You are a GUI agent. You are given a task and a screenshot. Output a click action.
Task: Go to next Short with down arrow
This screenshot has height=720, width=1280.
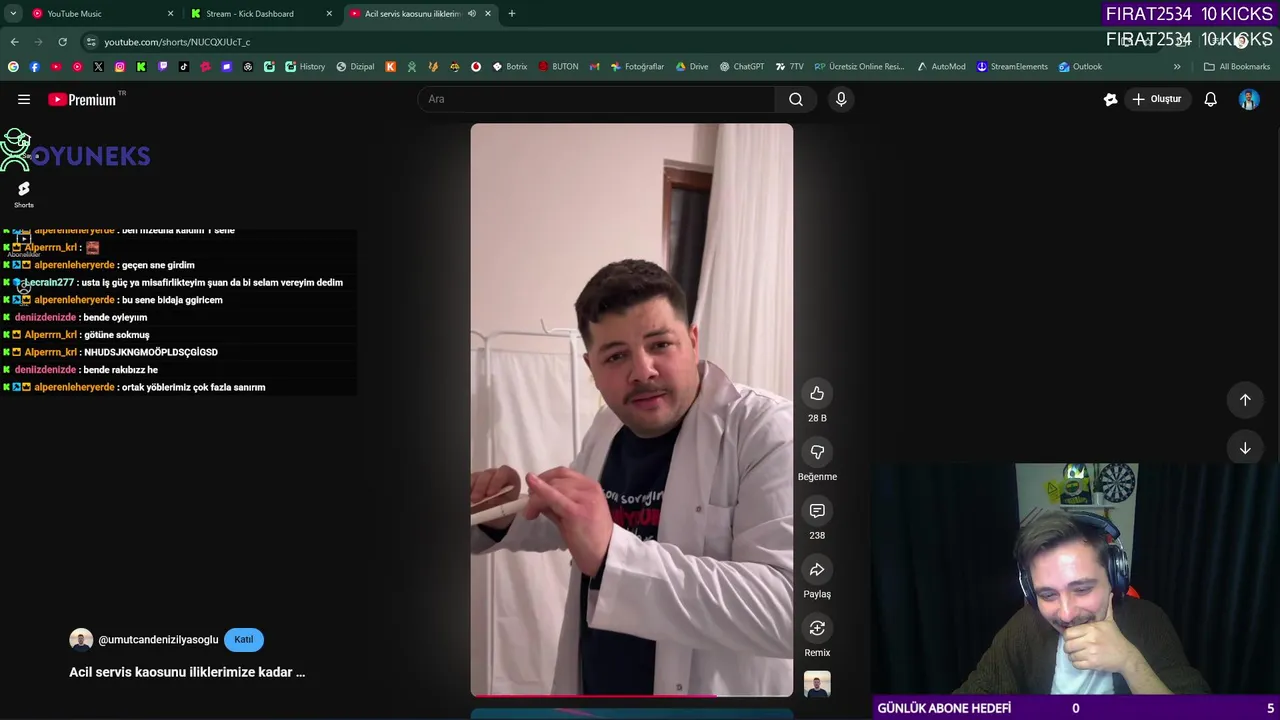click(1245, 449)
